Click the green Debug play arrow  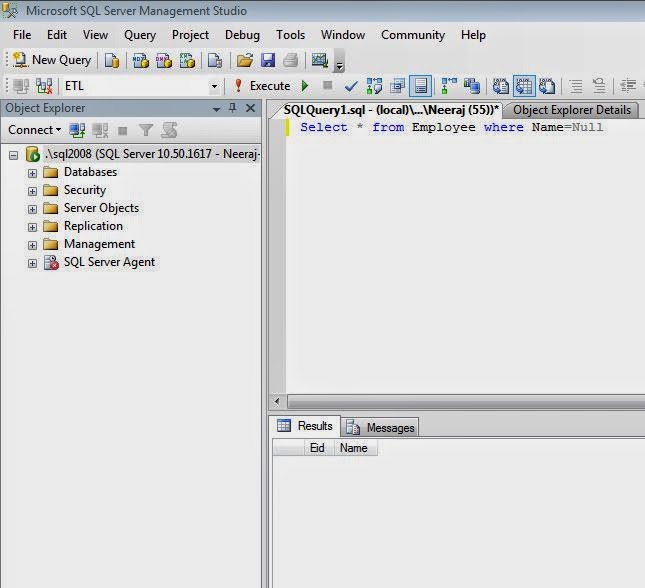click(305, 86)
